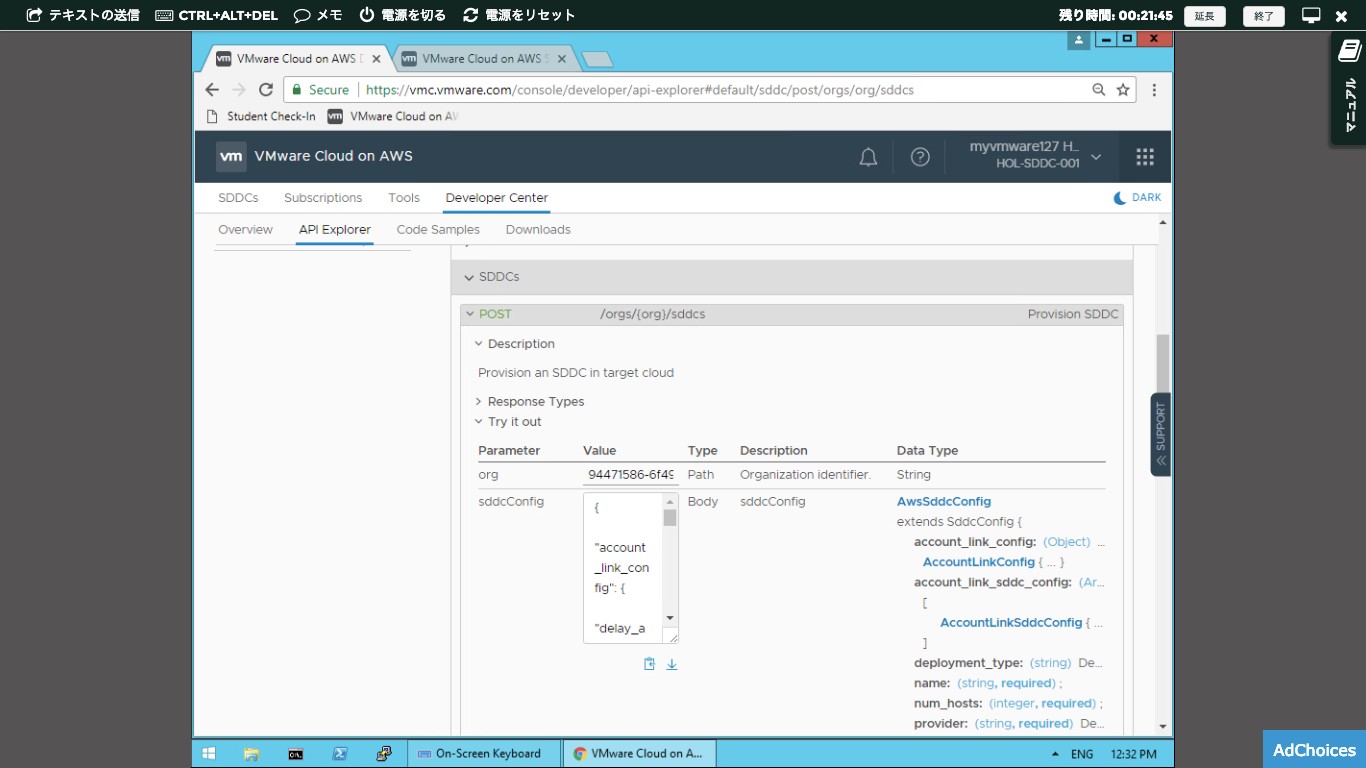Open the Code Samples sub-tab
This screenshot has width=1366, height=768.
tap(438, 230)
